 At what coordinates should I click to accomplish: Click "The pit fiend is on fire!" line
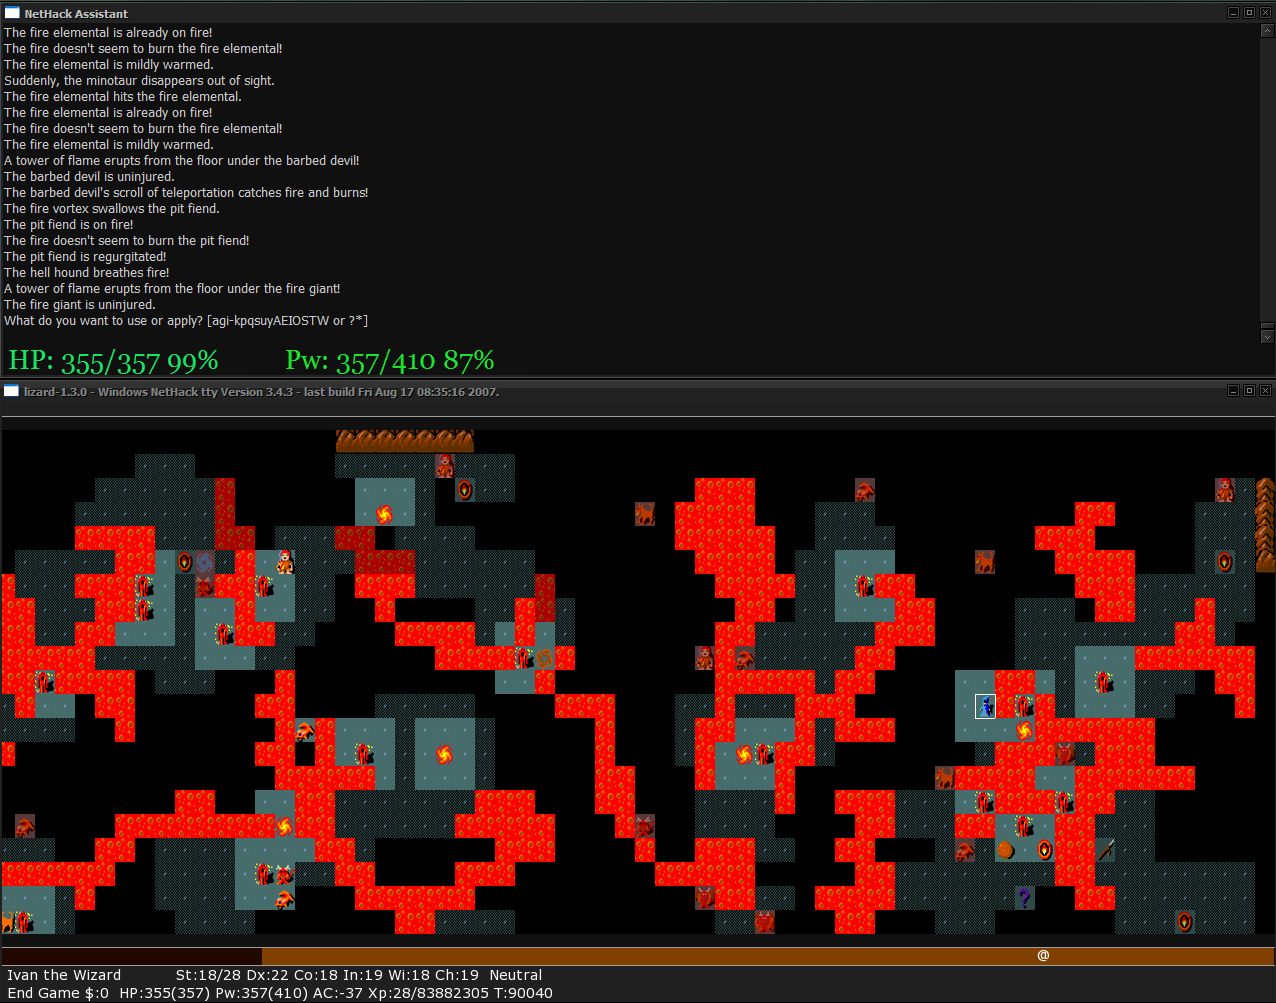tap(69, 225)
